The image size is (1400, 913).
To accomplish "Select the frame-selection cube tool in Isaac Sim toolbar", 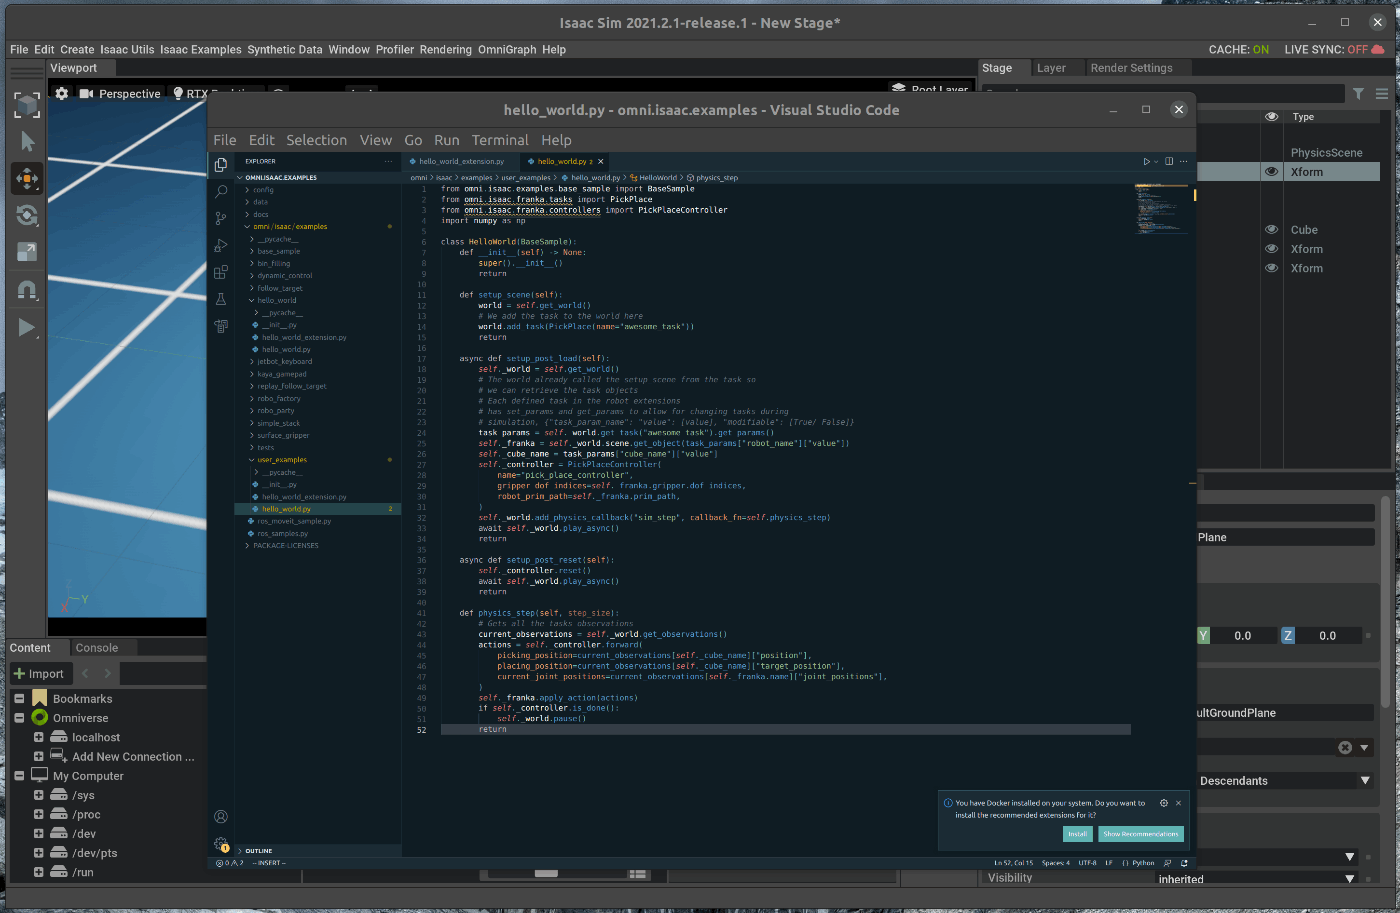I will point(27,105).
